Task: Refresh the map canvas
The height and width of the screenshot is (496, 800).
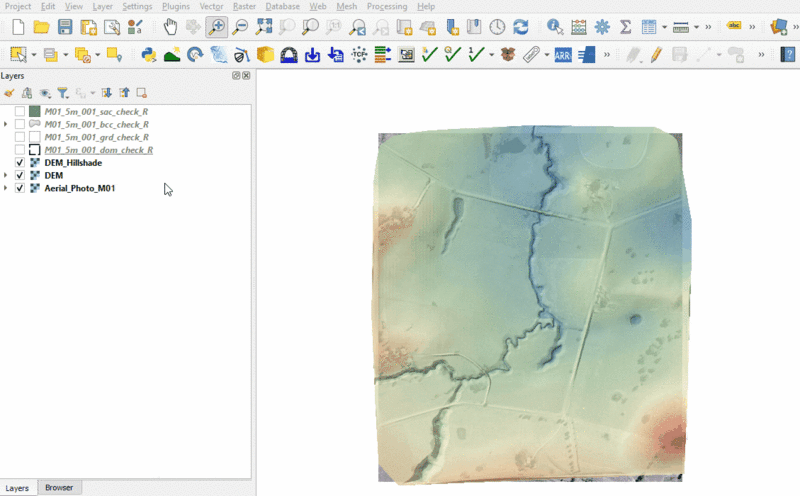Action: coord(521,27)
